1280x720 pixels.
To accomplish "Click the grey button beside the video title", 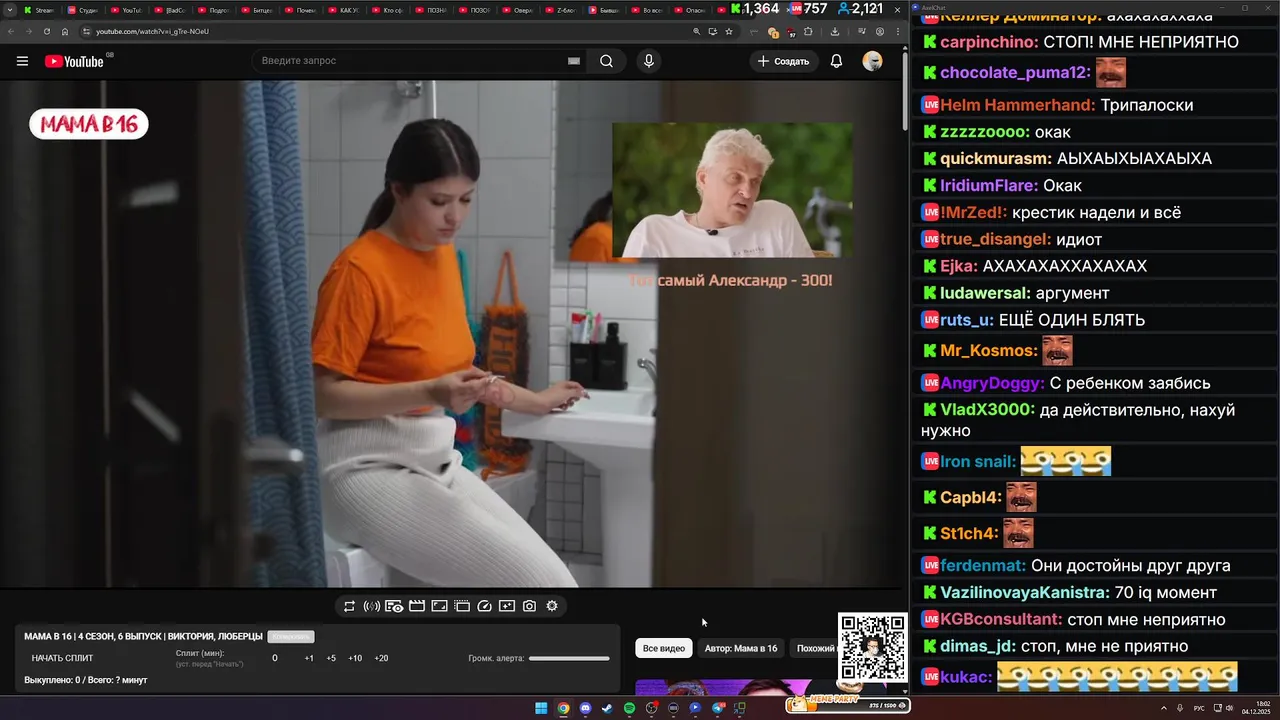I will point(291,637).
